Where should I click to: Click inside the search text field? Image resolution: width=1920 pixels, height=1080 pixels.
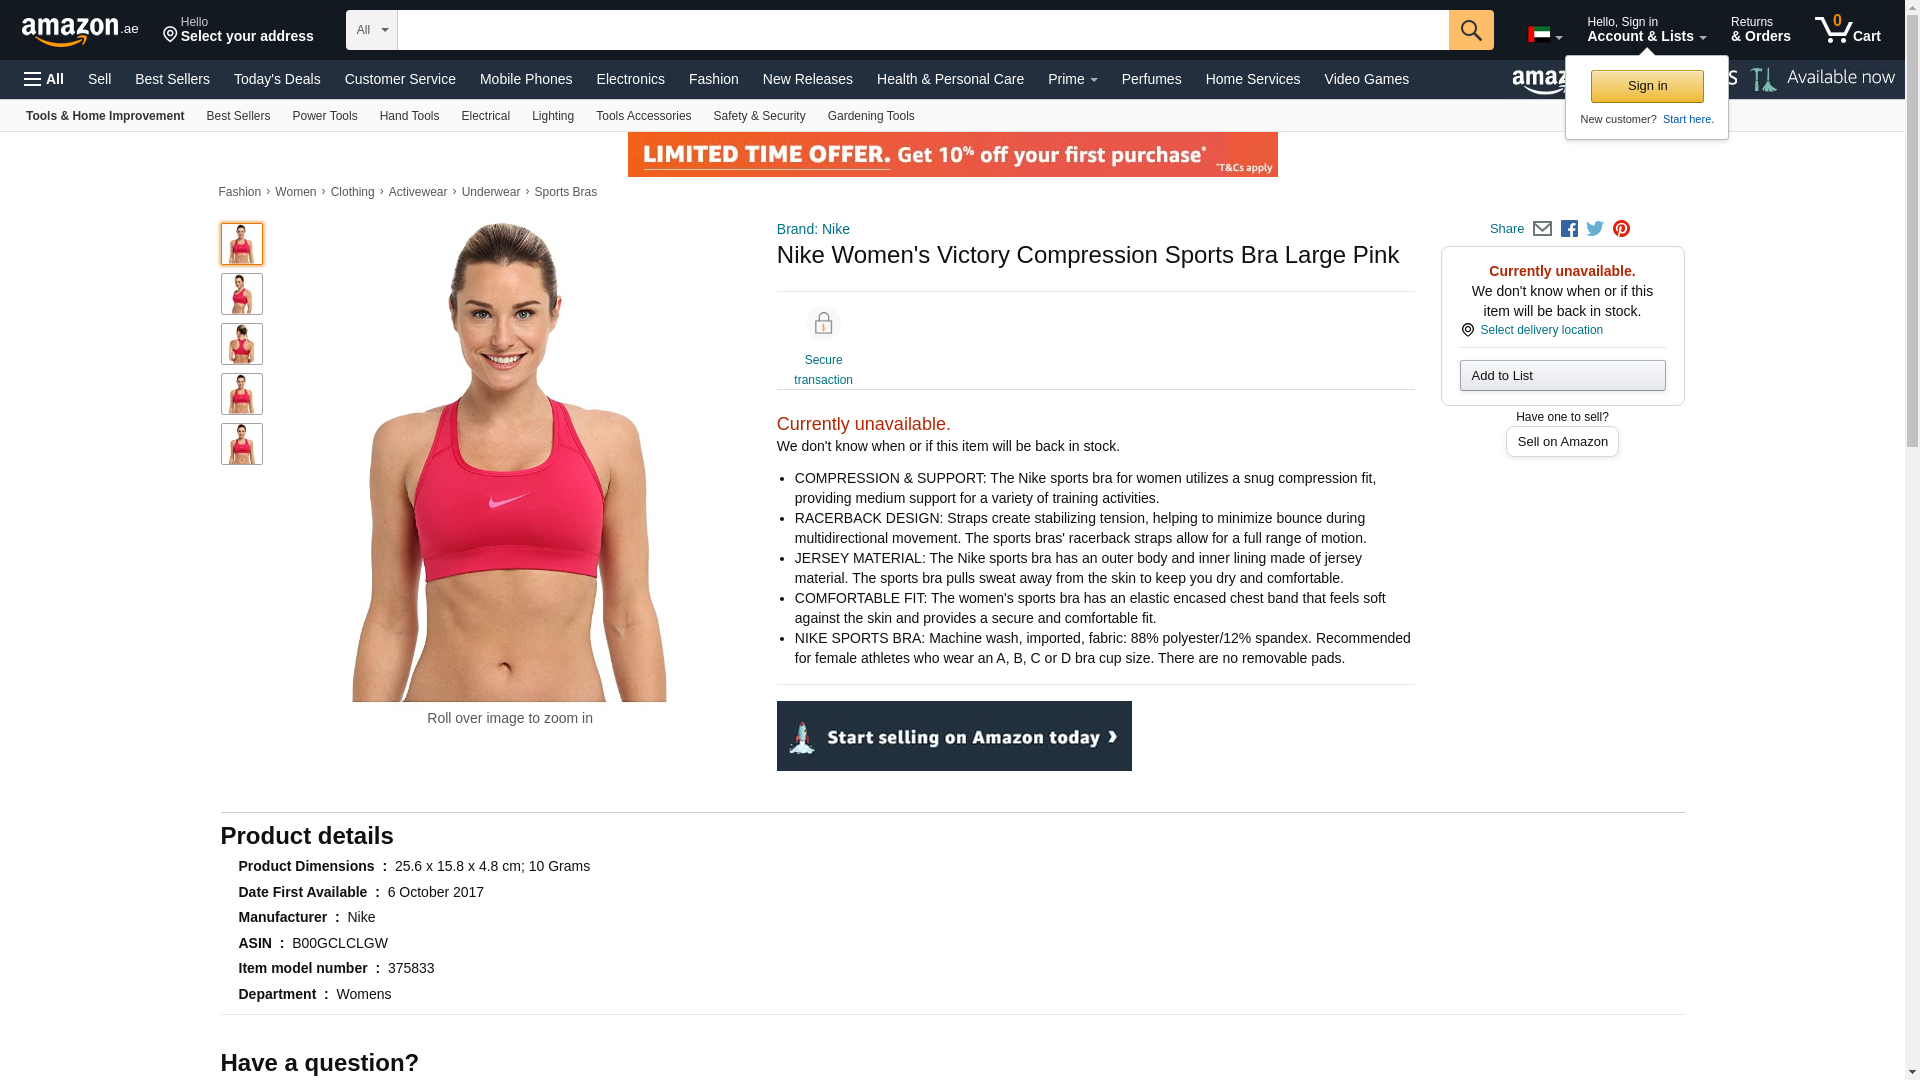click(x=922, y=30)
